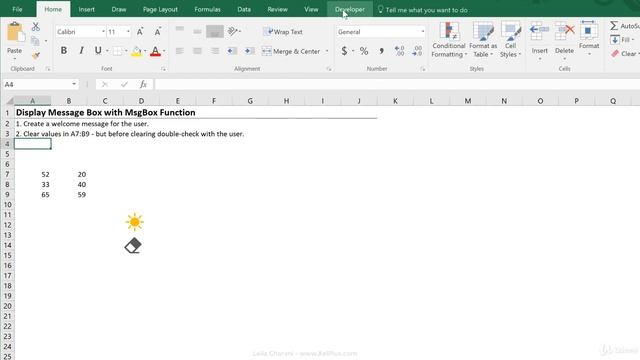Screen dimensions: 640x360
Task: Open the Calibri font name dropdown
Action: tap(103, 32)
